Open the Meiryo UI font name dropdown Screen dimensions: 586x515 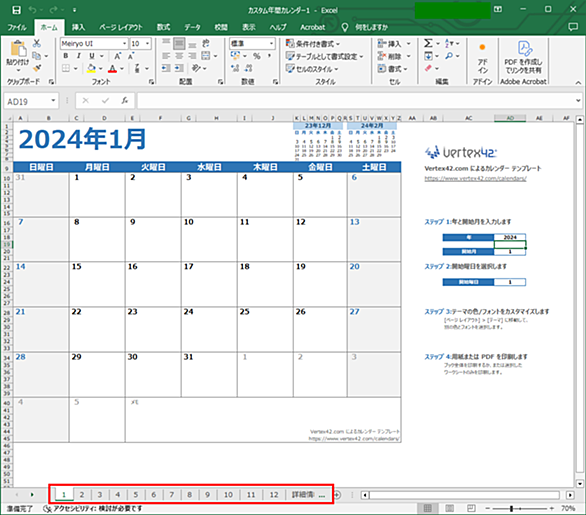(x=124, y=44)
